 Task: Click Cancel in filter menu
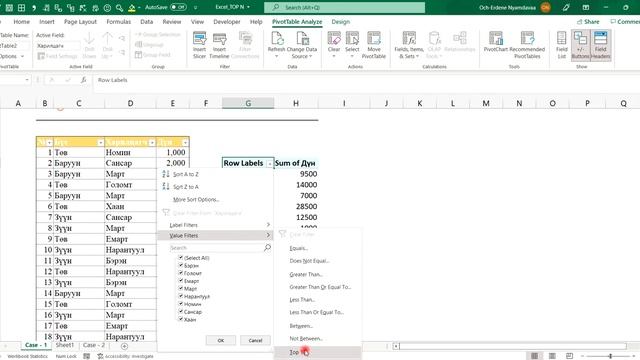point(255,340)
